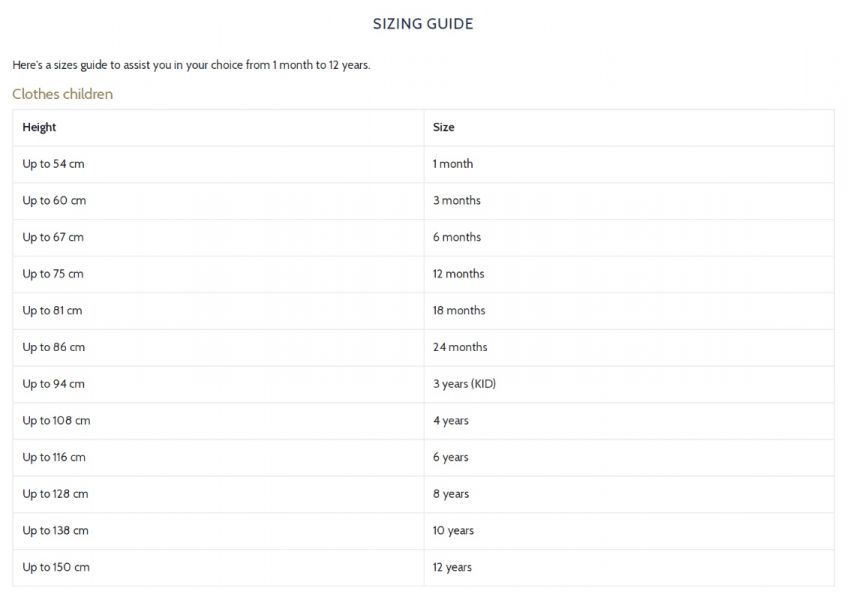Screen dimensions: 856x600
Task: Select the Up to 128 cm cell
Action: (x=55, y=494)
